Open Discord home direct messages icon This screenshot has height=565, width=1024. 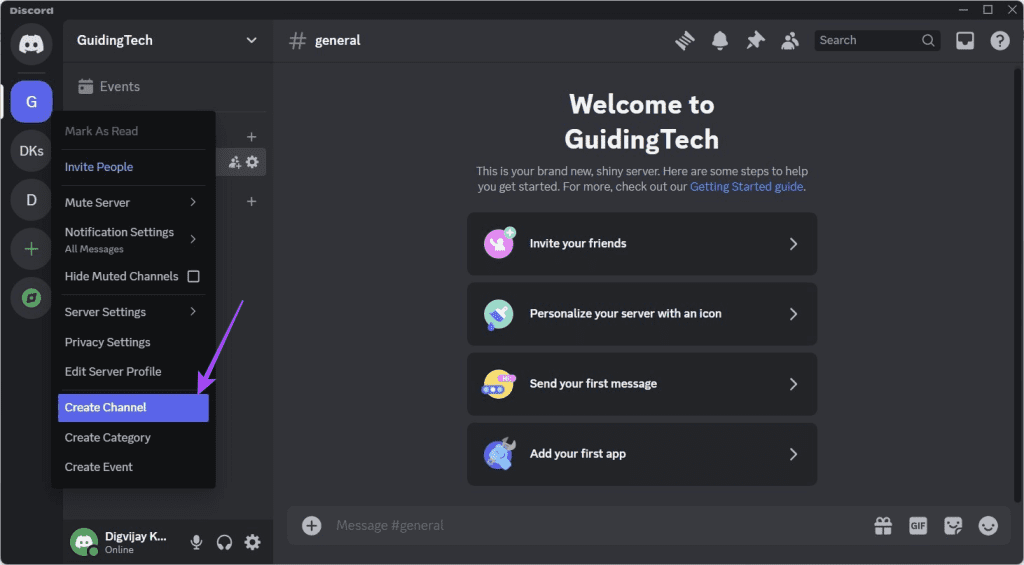(x=31, y=44)
